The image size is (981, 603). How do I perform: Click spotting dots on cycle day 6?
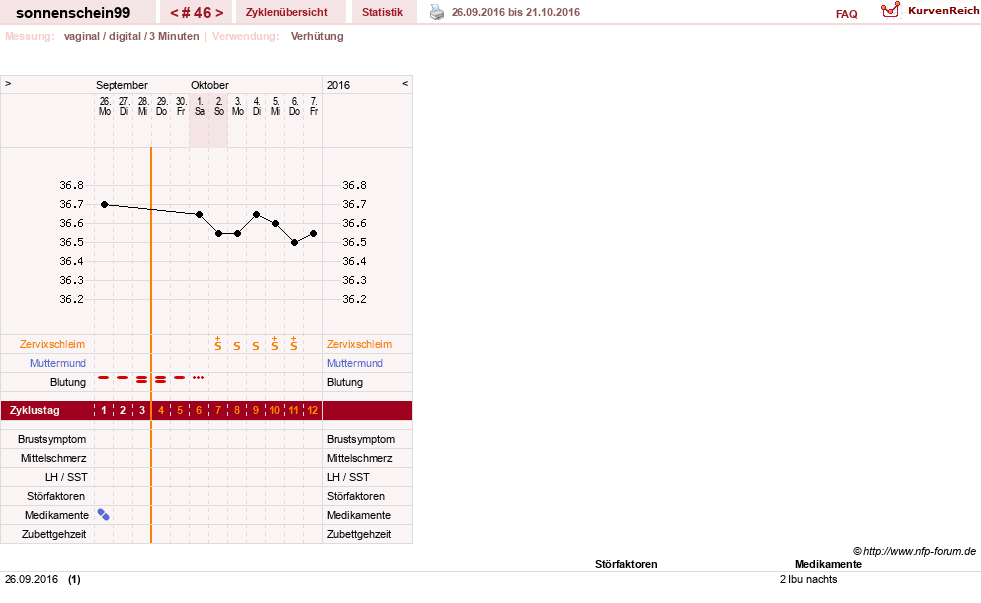pyautogui.click(x=198, y=378)
